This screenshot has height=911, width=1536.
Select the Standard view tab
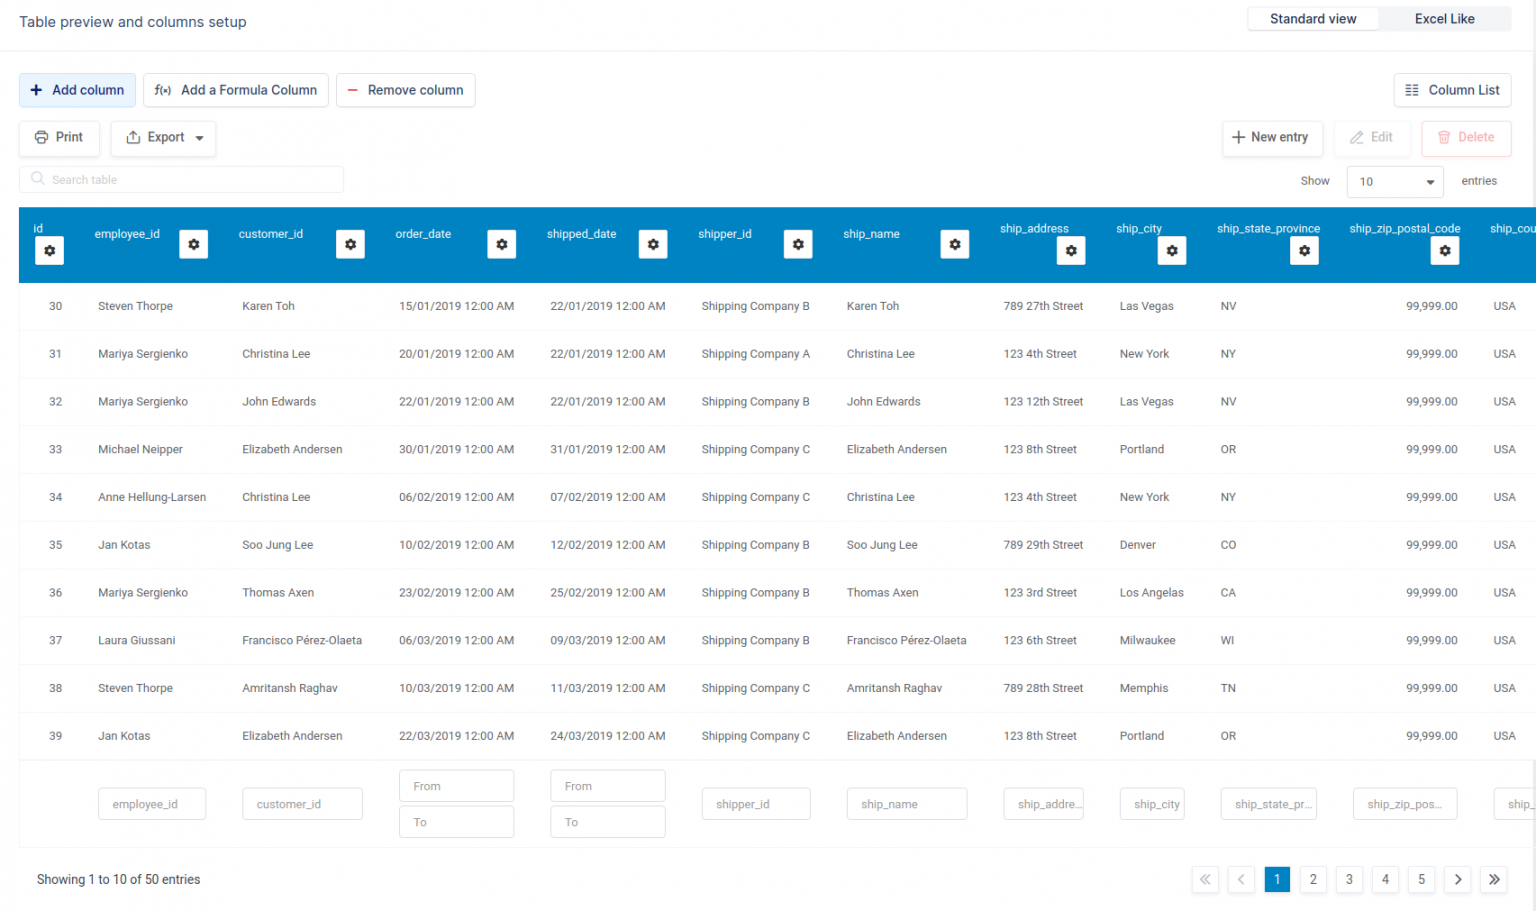[x=1312, y=19]
